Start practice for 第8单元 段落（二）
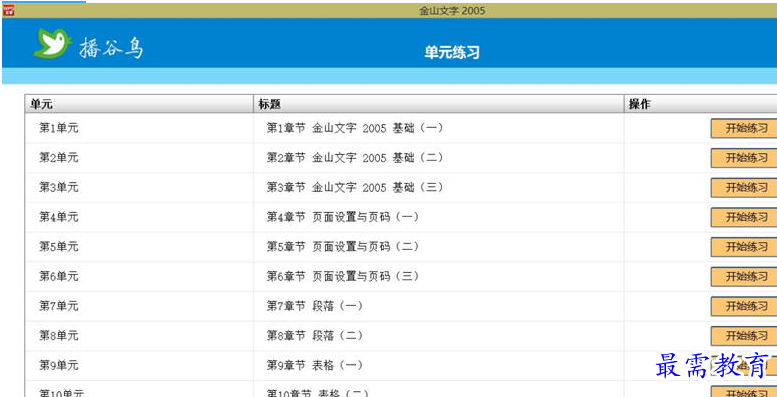This screenshot has width=777, height=397. (744, 336)
